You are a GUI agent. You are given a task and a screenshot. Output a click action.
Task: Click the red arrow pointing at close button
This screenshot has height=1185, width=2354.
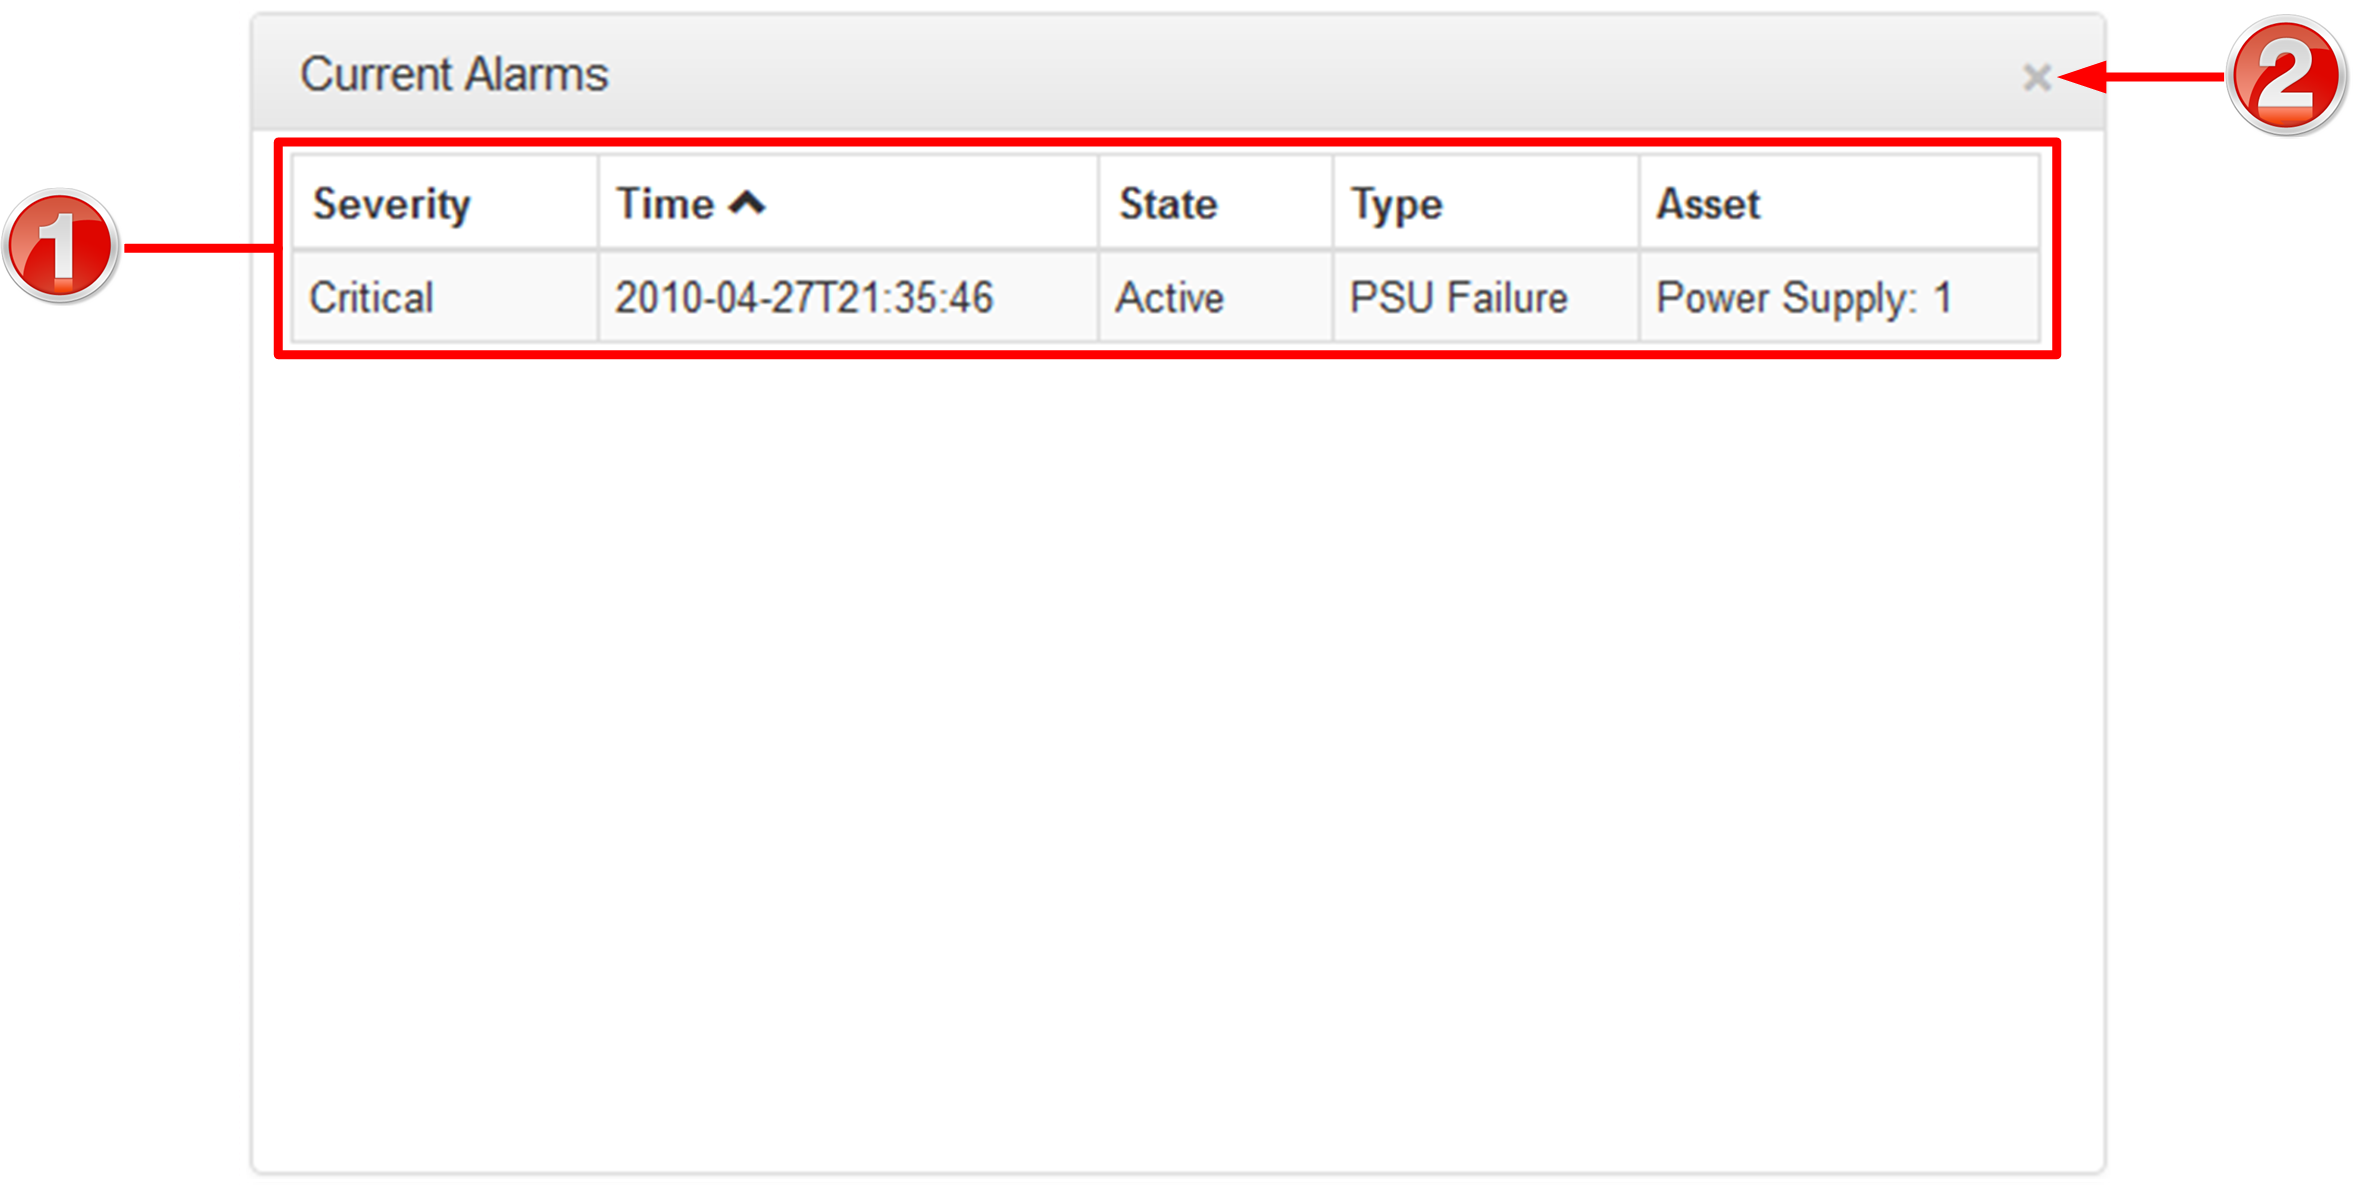(2150, 77)
